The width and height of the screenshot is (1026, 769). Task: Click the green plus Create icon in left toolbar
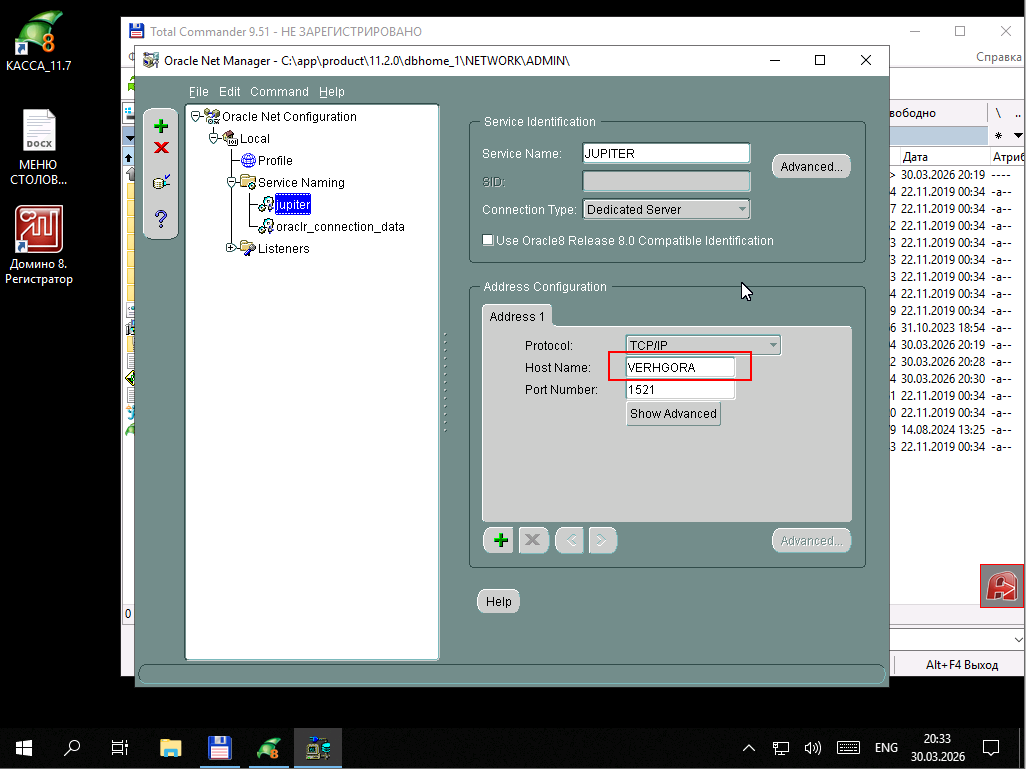point(161,126)
